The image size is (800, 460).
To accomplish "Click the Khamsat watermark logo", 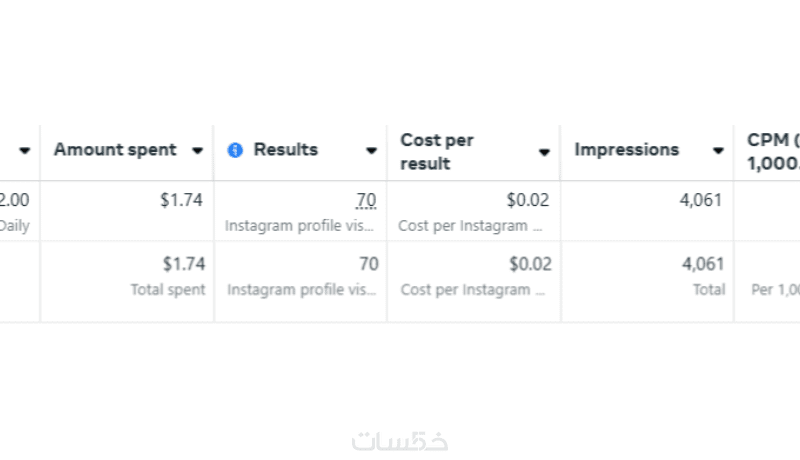I will [x=400, y=440].
